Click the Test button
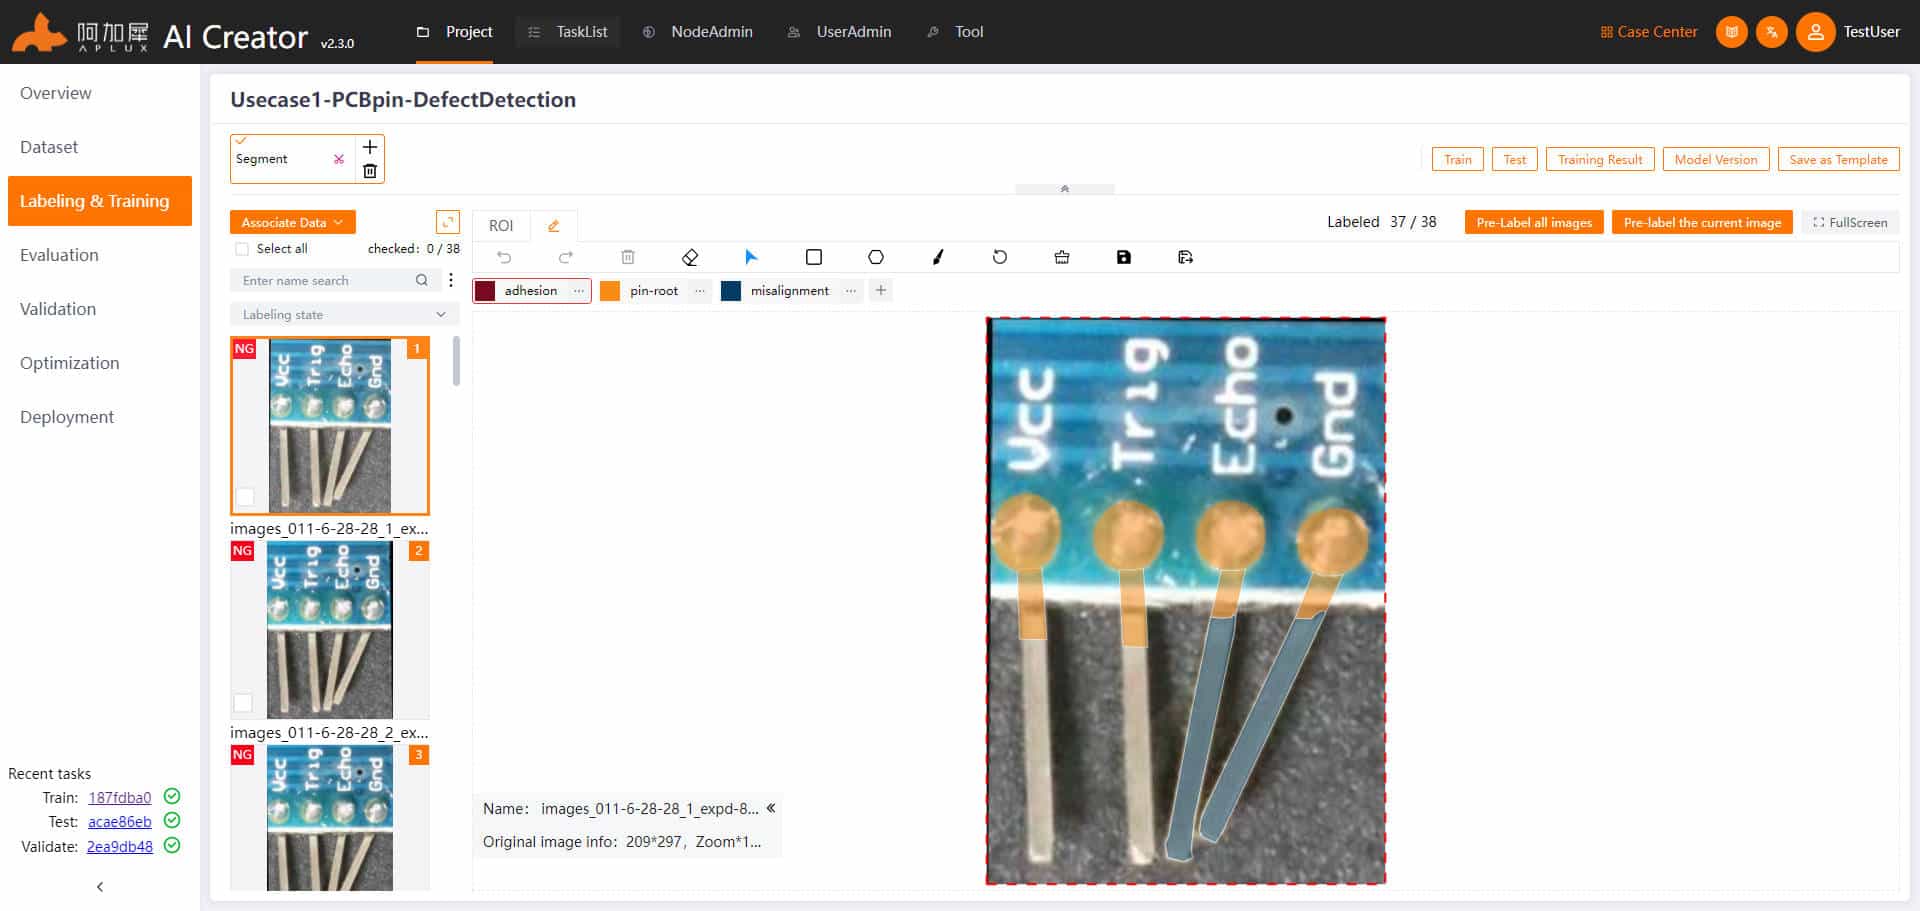 pos(1515,159)
